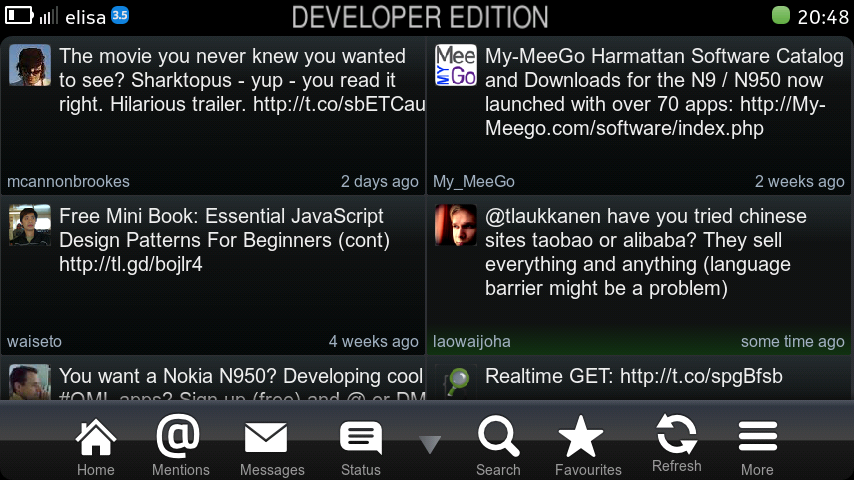Tap the 3.5G network badge

120,15
